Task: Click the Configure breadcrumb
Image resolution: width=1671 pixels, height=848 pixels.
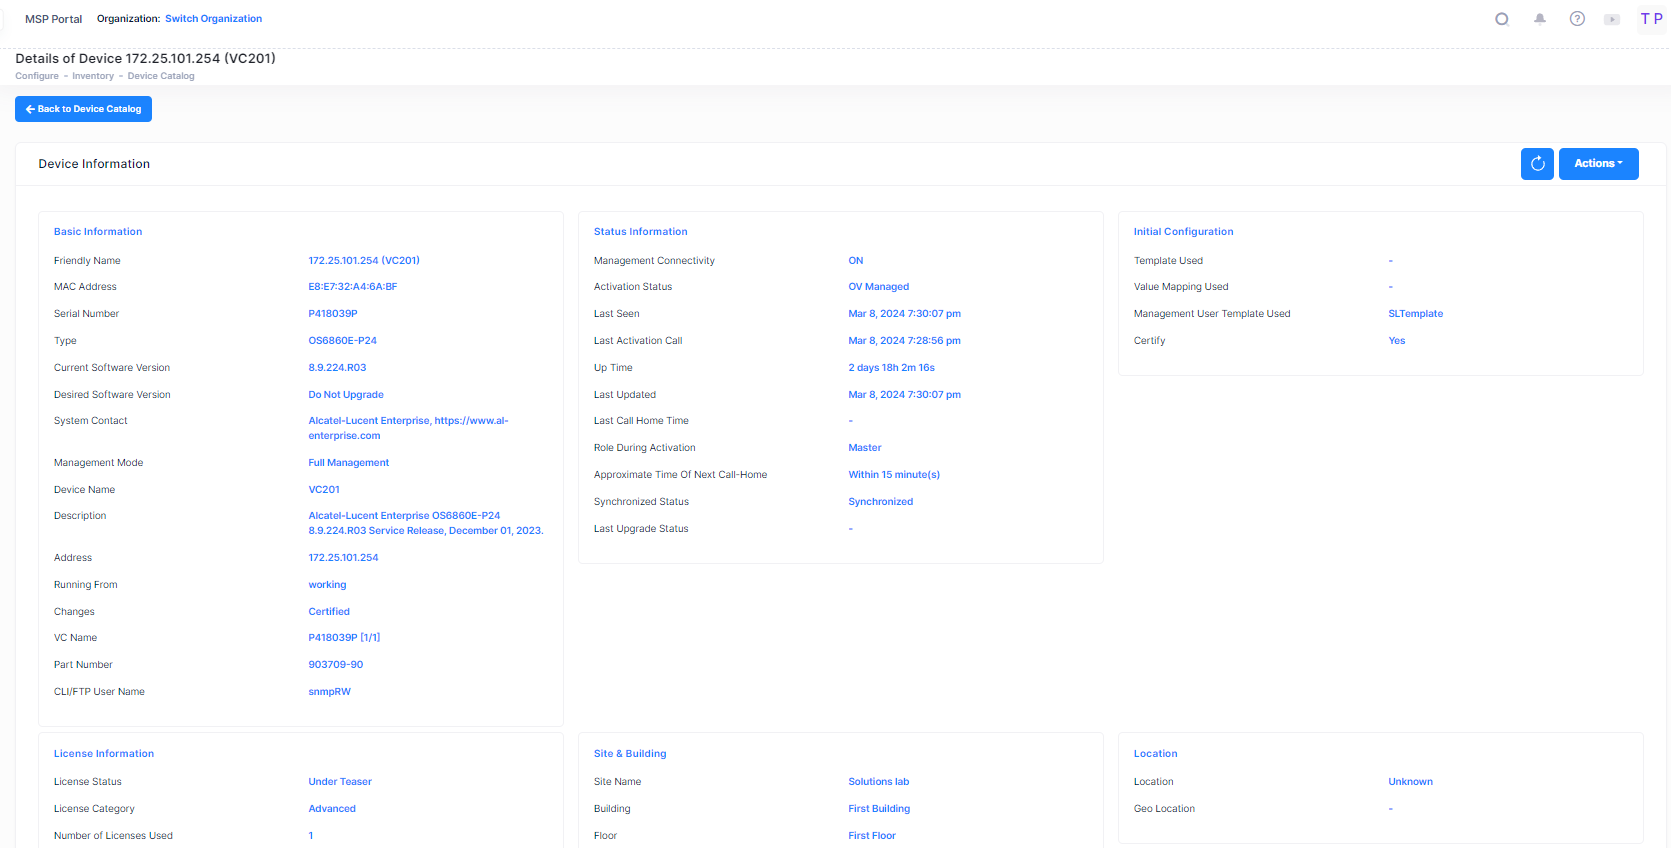Action: coord(37,76)
